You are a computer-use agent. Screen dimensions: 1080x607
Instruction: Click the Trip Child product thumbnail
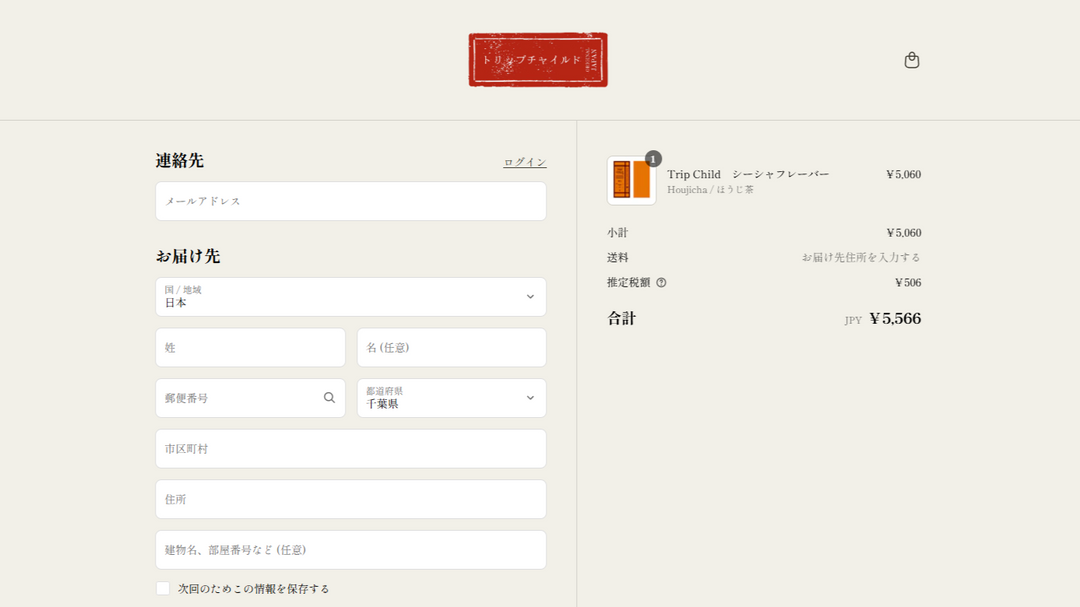[x=632, y=181]
